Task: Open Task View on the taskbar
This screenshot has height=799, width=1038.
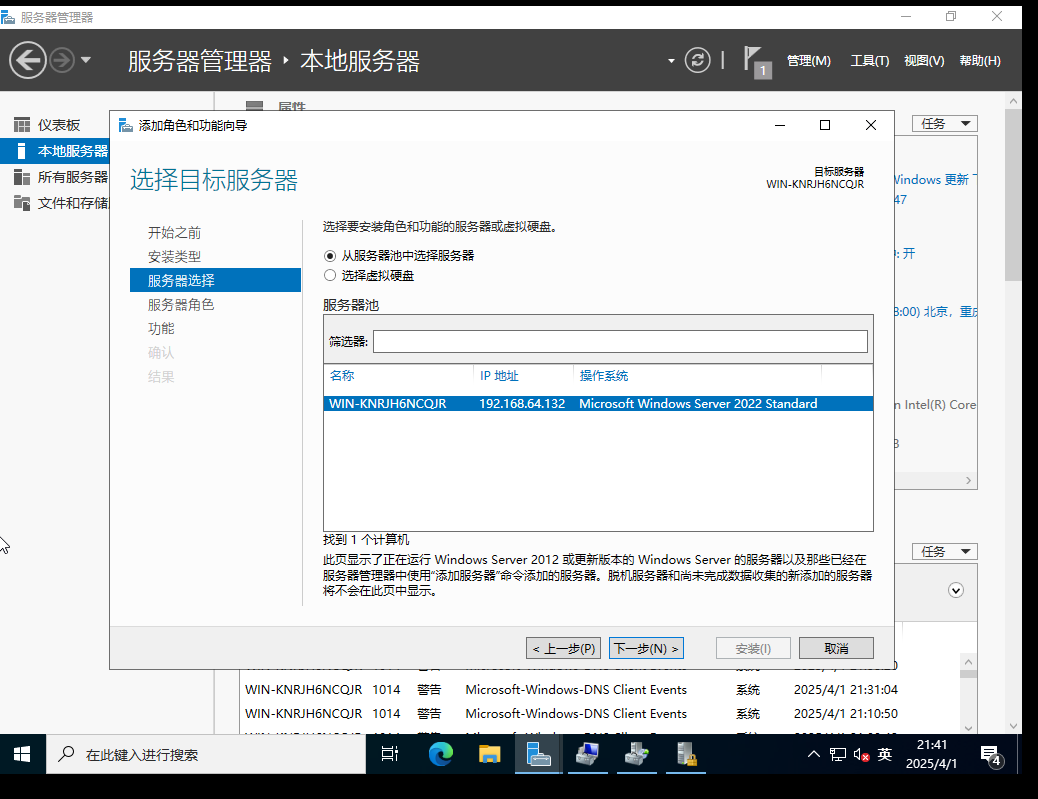Action: (x=390, y=754)
